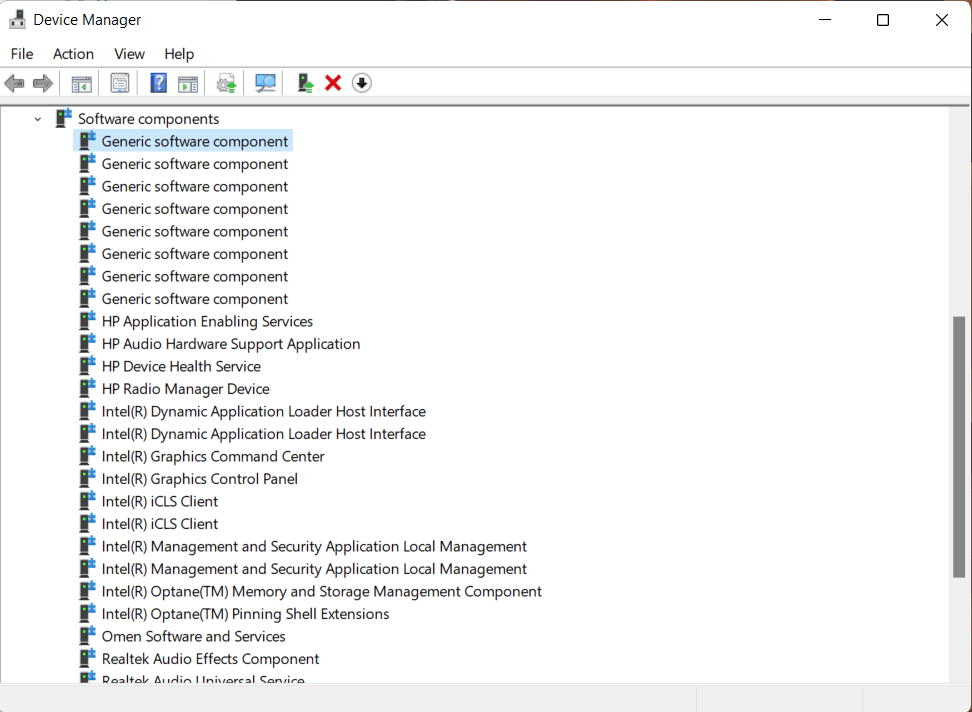
Task: Click the icon beside Intel(R) Graphics Command Center
Action: (x=87, y=455)
